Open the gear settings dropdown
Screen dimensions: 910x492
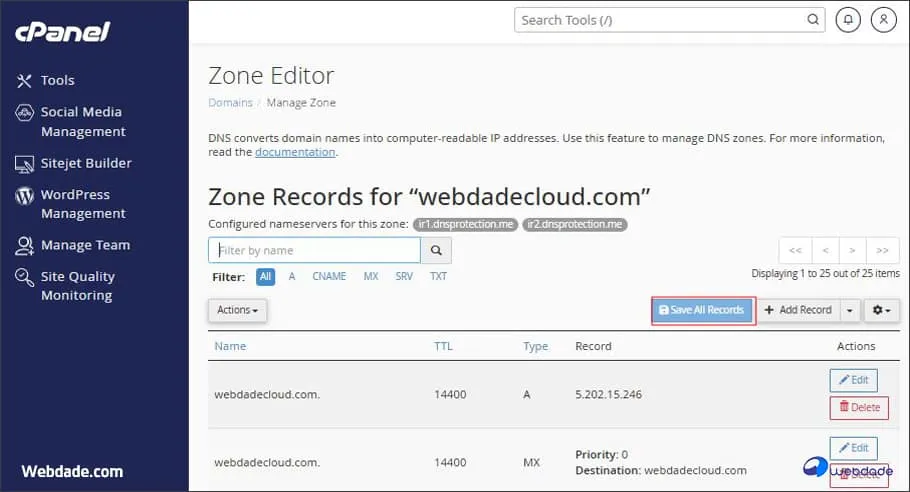(x=882, y=310)
